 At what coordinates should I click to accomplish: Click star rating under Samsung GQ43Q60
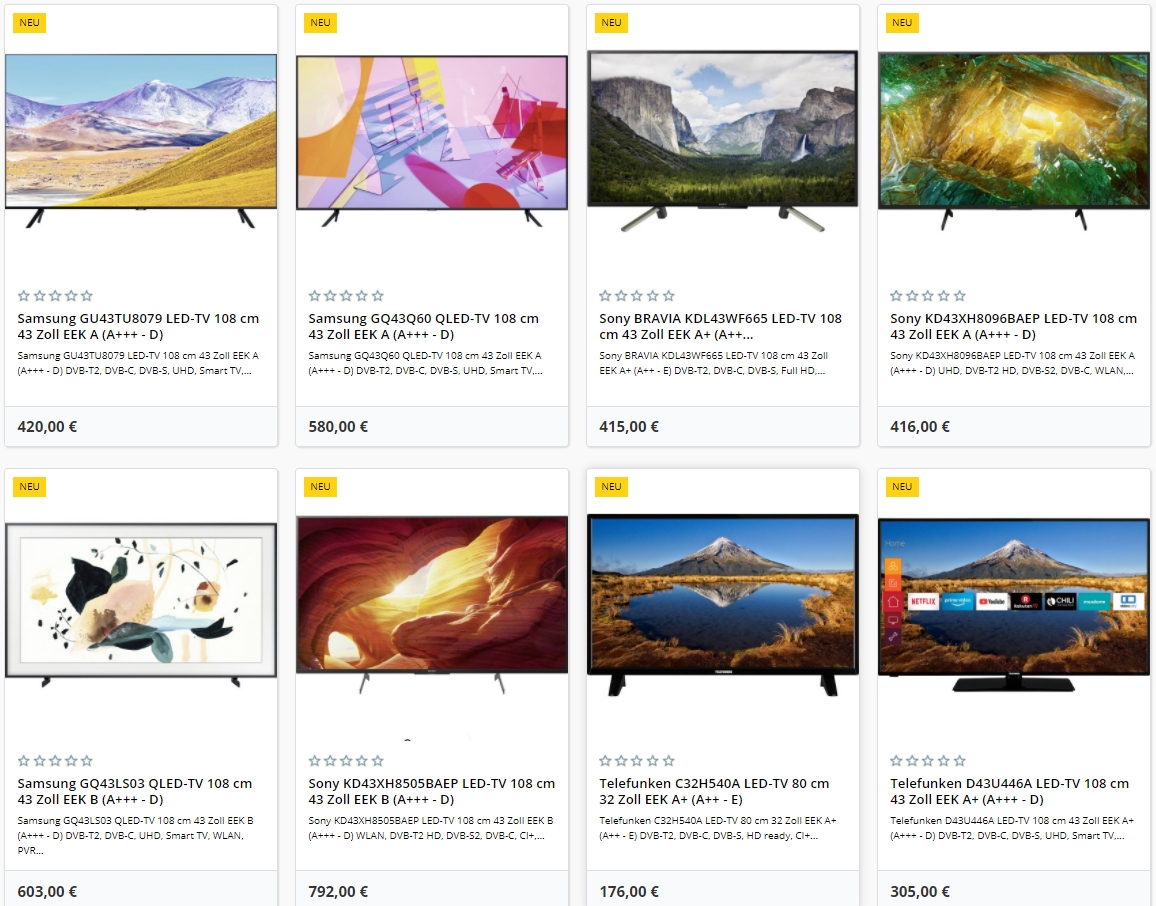[x=347, y=296]
